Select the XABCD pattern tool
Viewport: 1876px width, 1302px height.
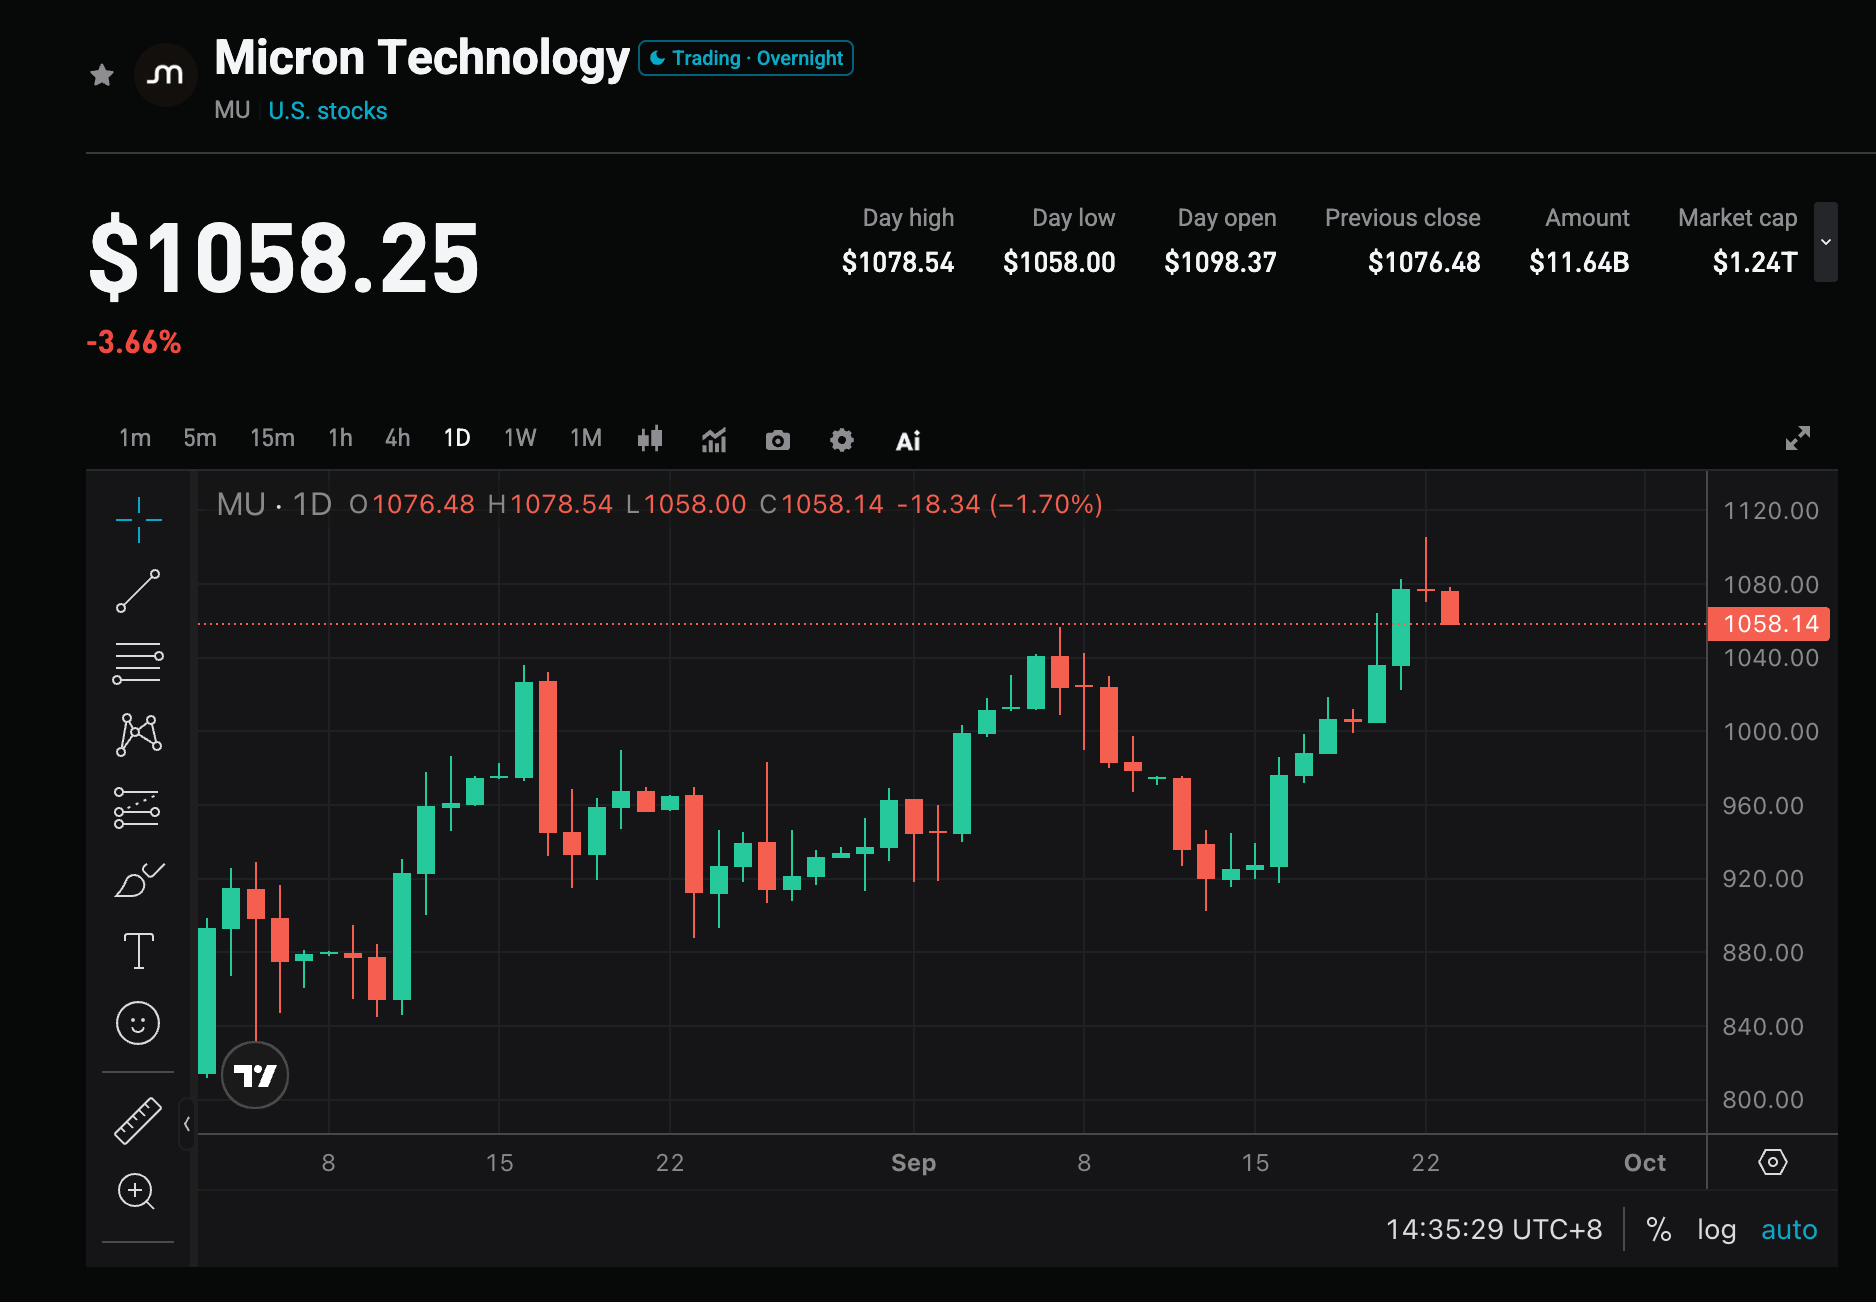pos(139,734)
